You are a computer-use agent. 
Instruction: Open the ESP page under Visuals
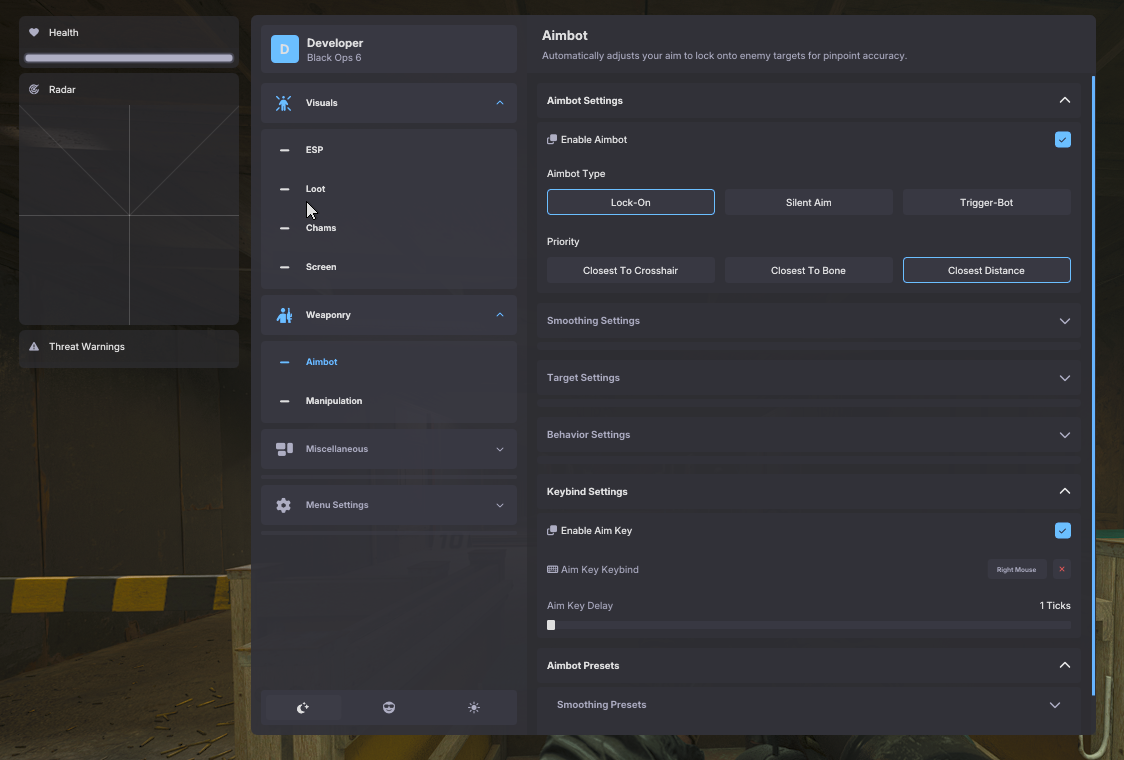click(315, 150)
